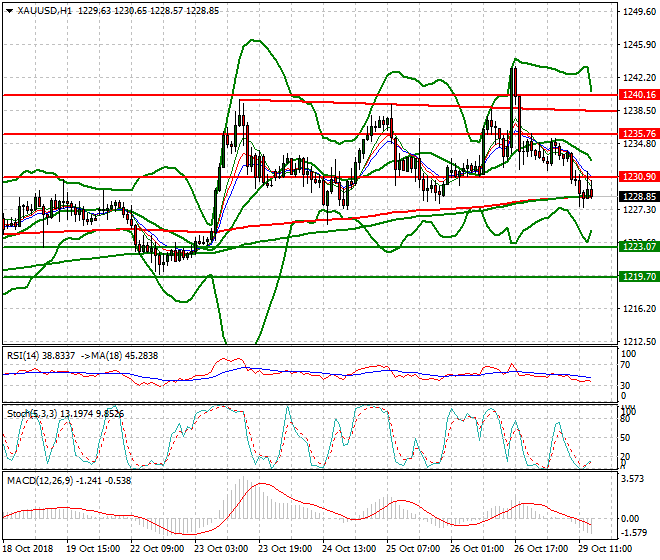Click the 1216.20 price scale value
Image resolution: width=660 pixels, height=560 pixels.
pos(639,309)
